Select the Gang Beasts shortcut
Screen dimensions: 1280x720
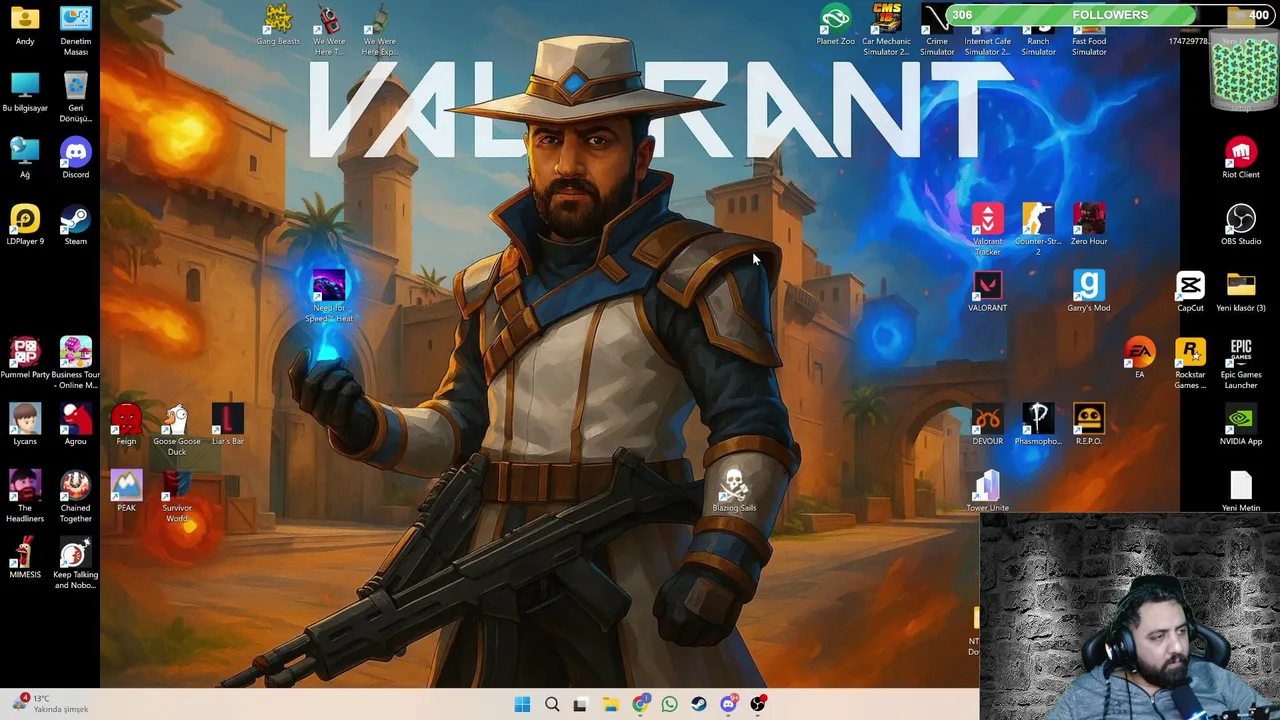(278, 26)
